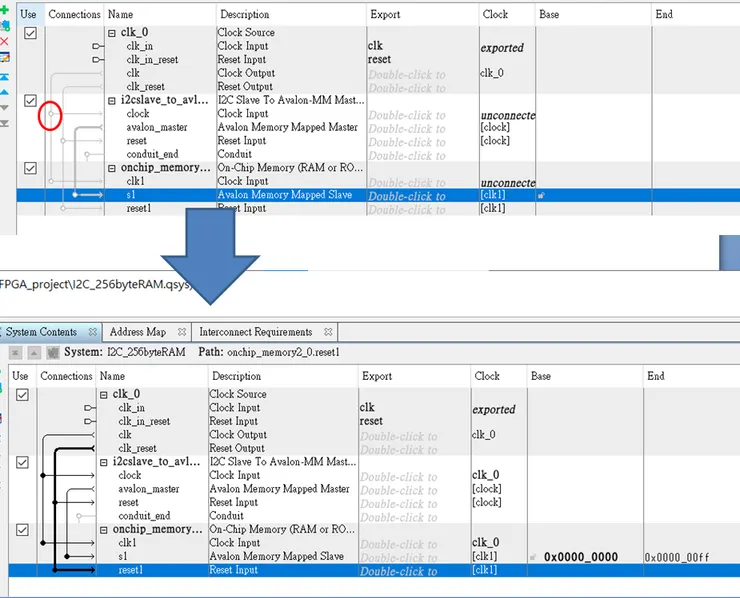Click Base column header in tabbed view
This screenshot has height=598, width=740.
tap(585, 376)
